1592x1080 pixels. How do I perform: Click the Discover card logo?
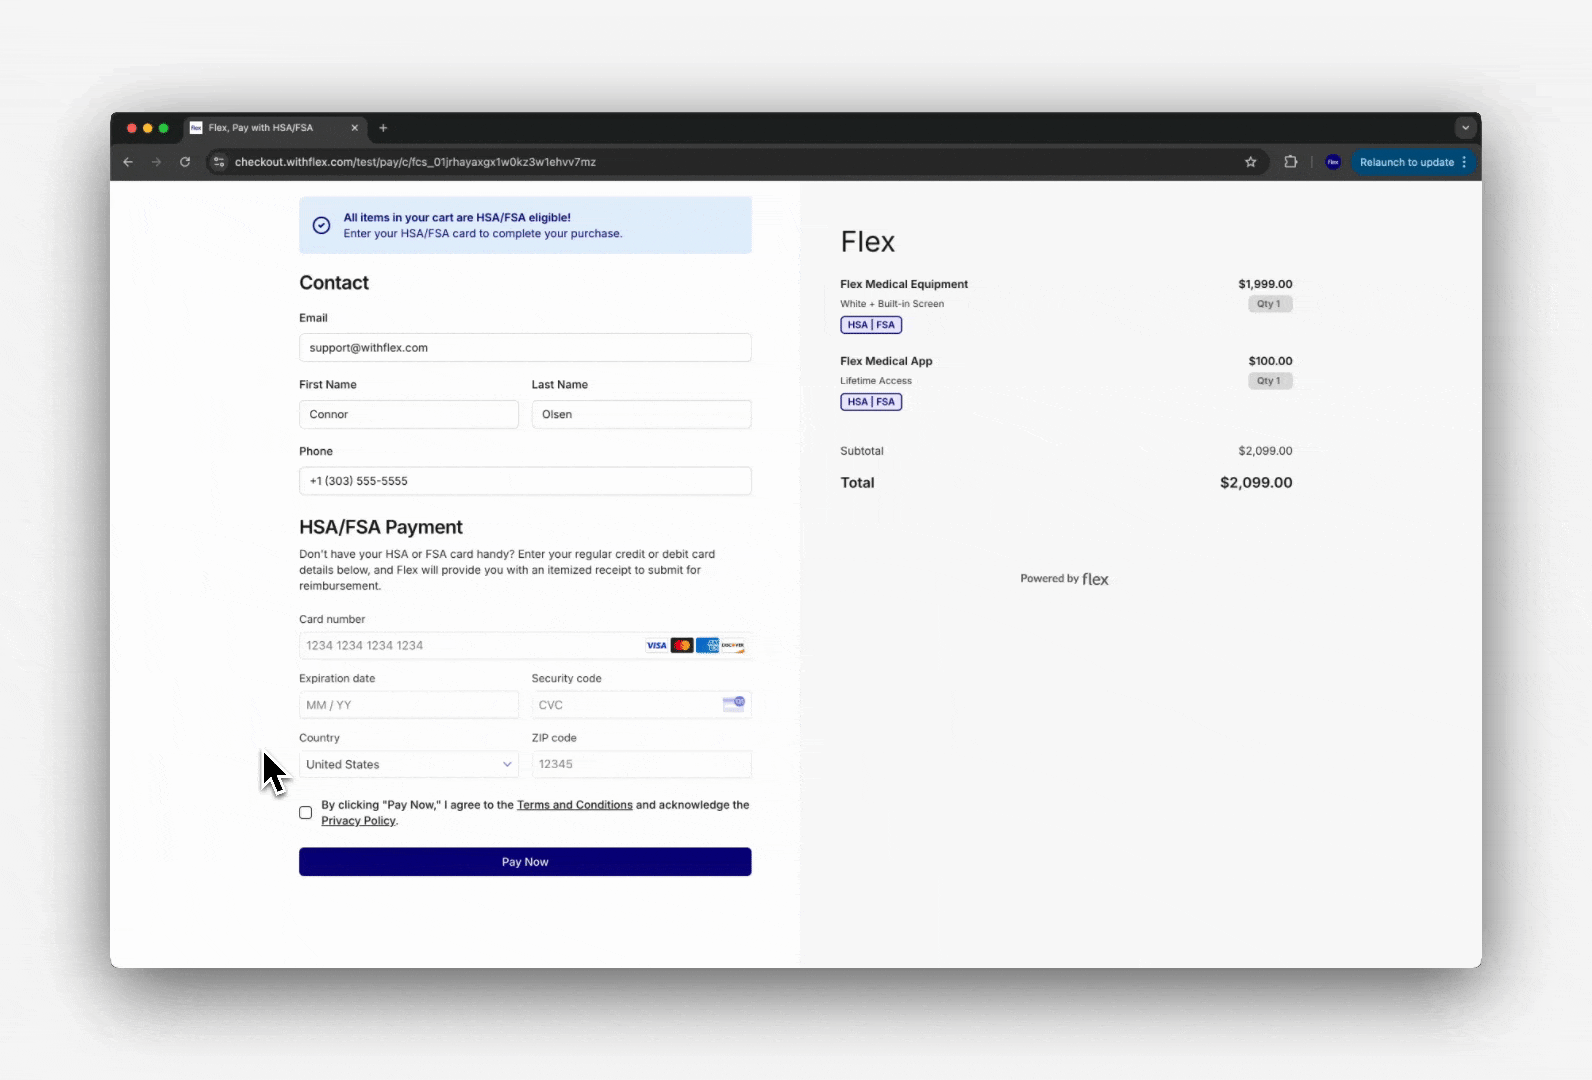tap(733, 646)
